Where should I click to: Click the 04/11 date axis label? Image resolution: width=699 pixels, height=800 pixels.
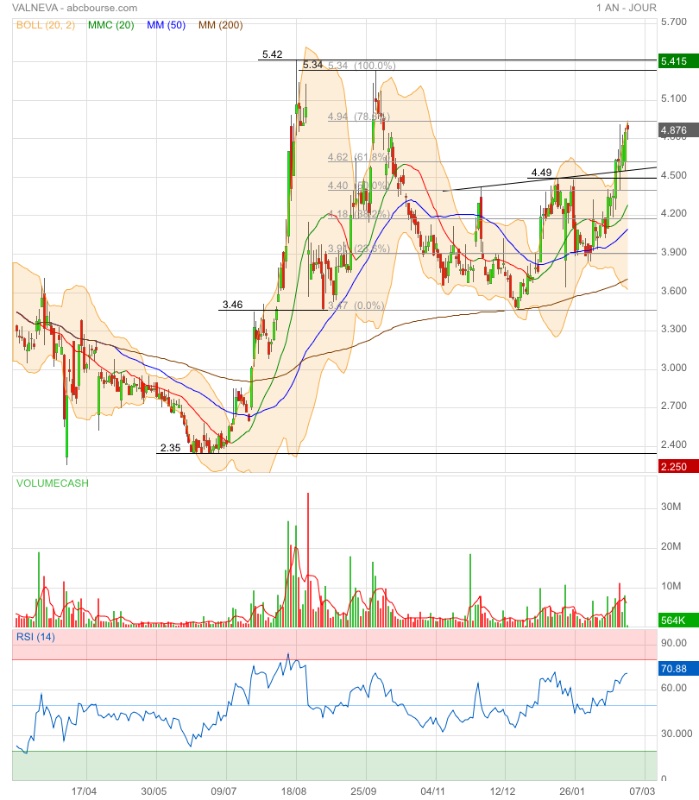433,791
